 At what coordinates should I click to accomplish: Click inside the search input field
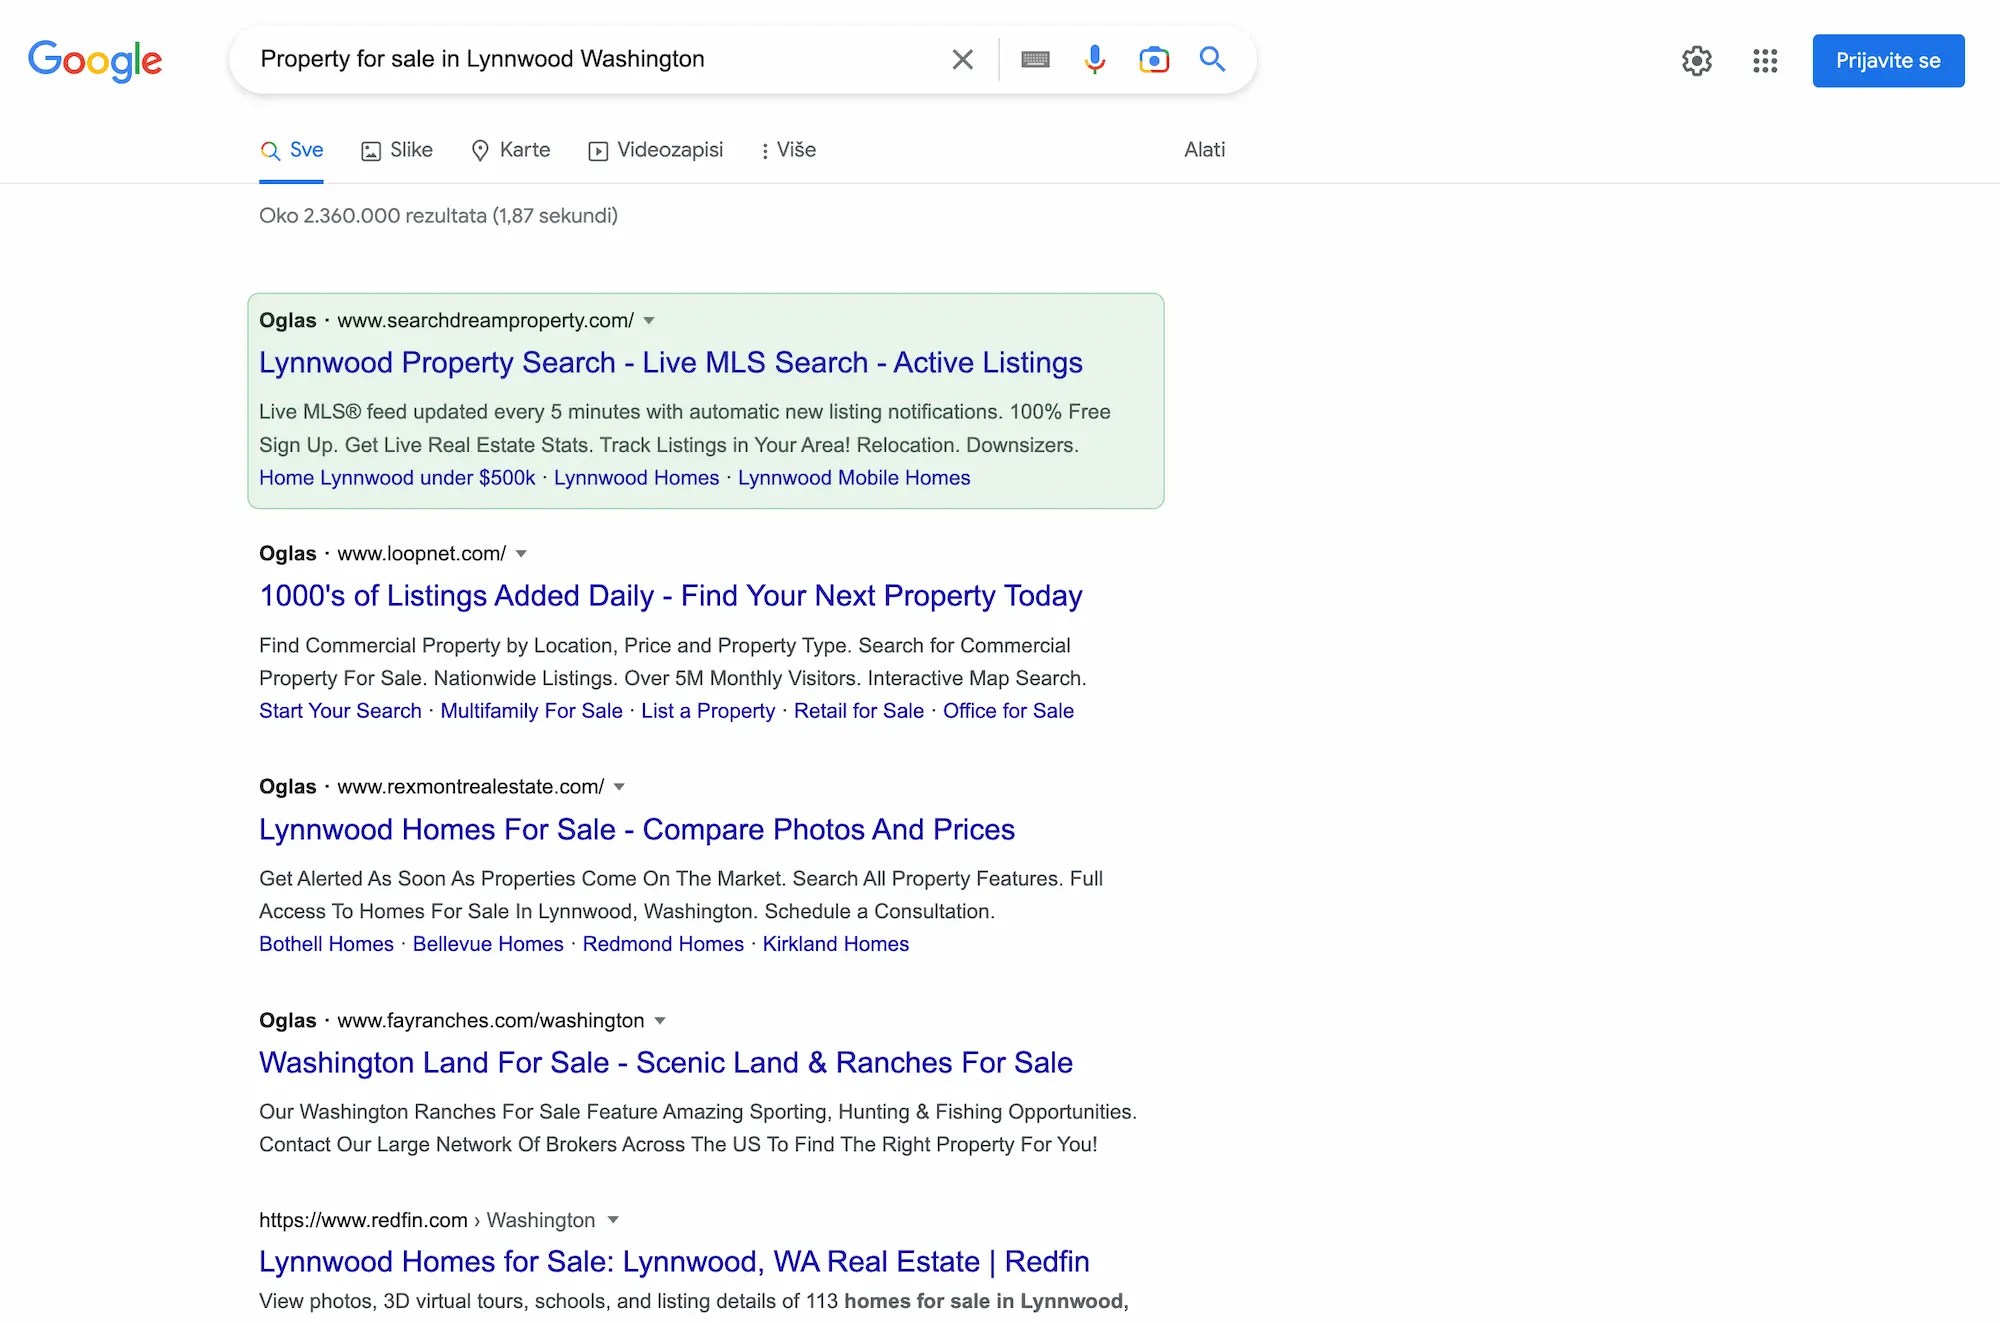[x=600, y=59]
